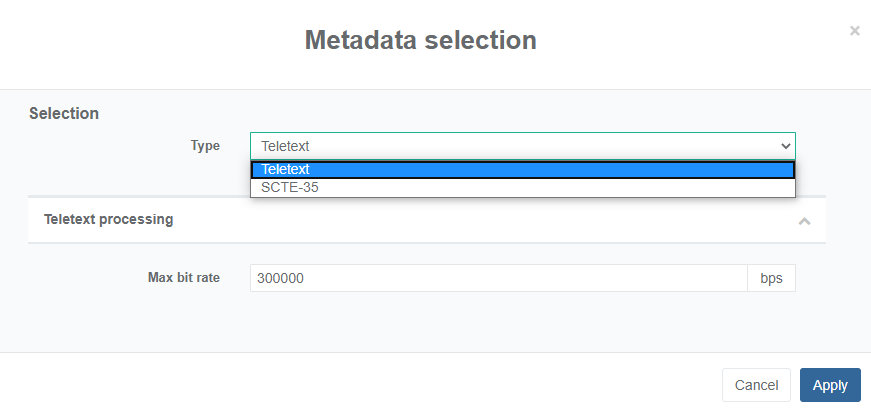This screenshot has height=411, width=871.
Task: Open the Type combo box
Action: [x=522, y=146]
